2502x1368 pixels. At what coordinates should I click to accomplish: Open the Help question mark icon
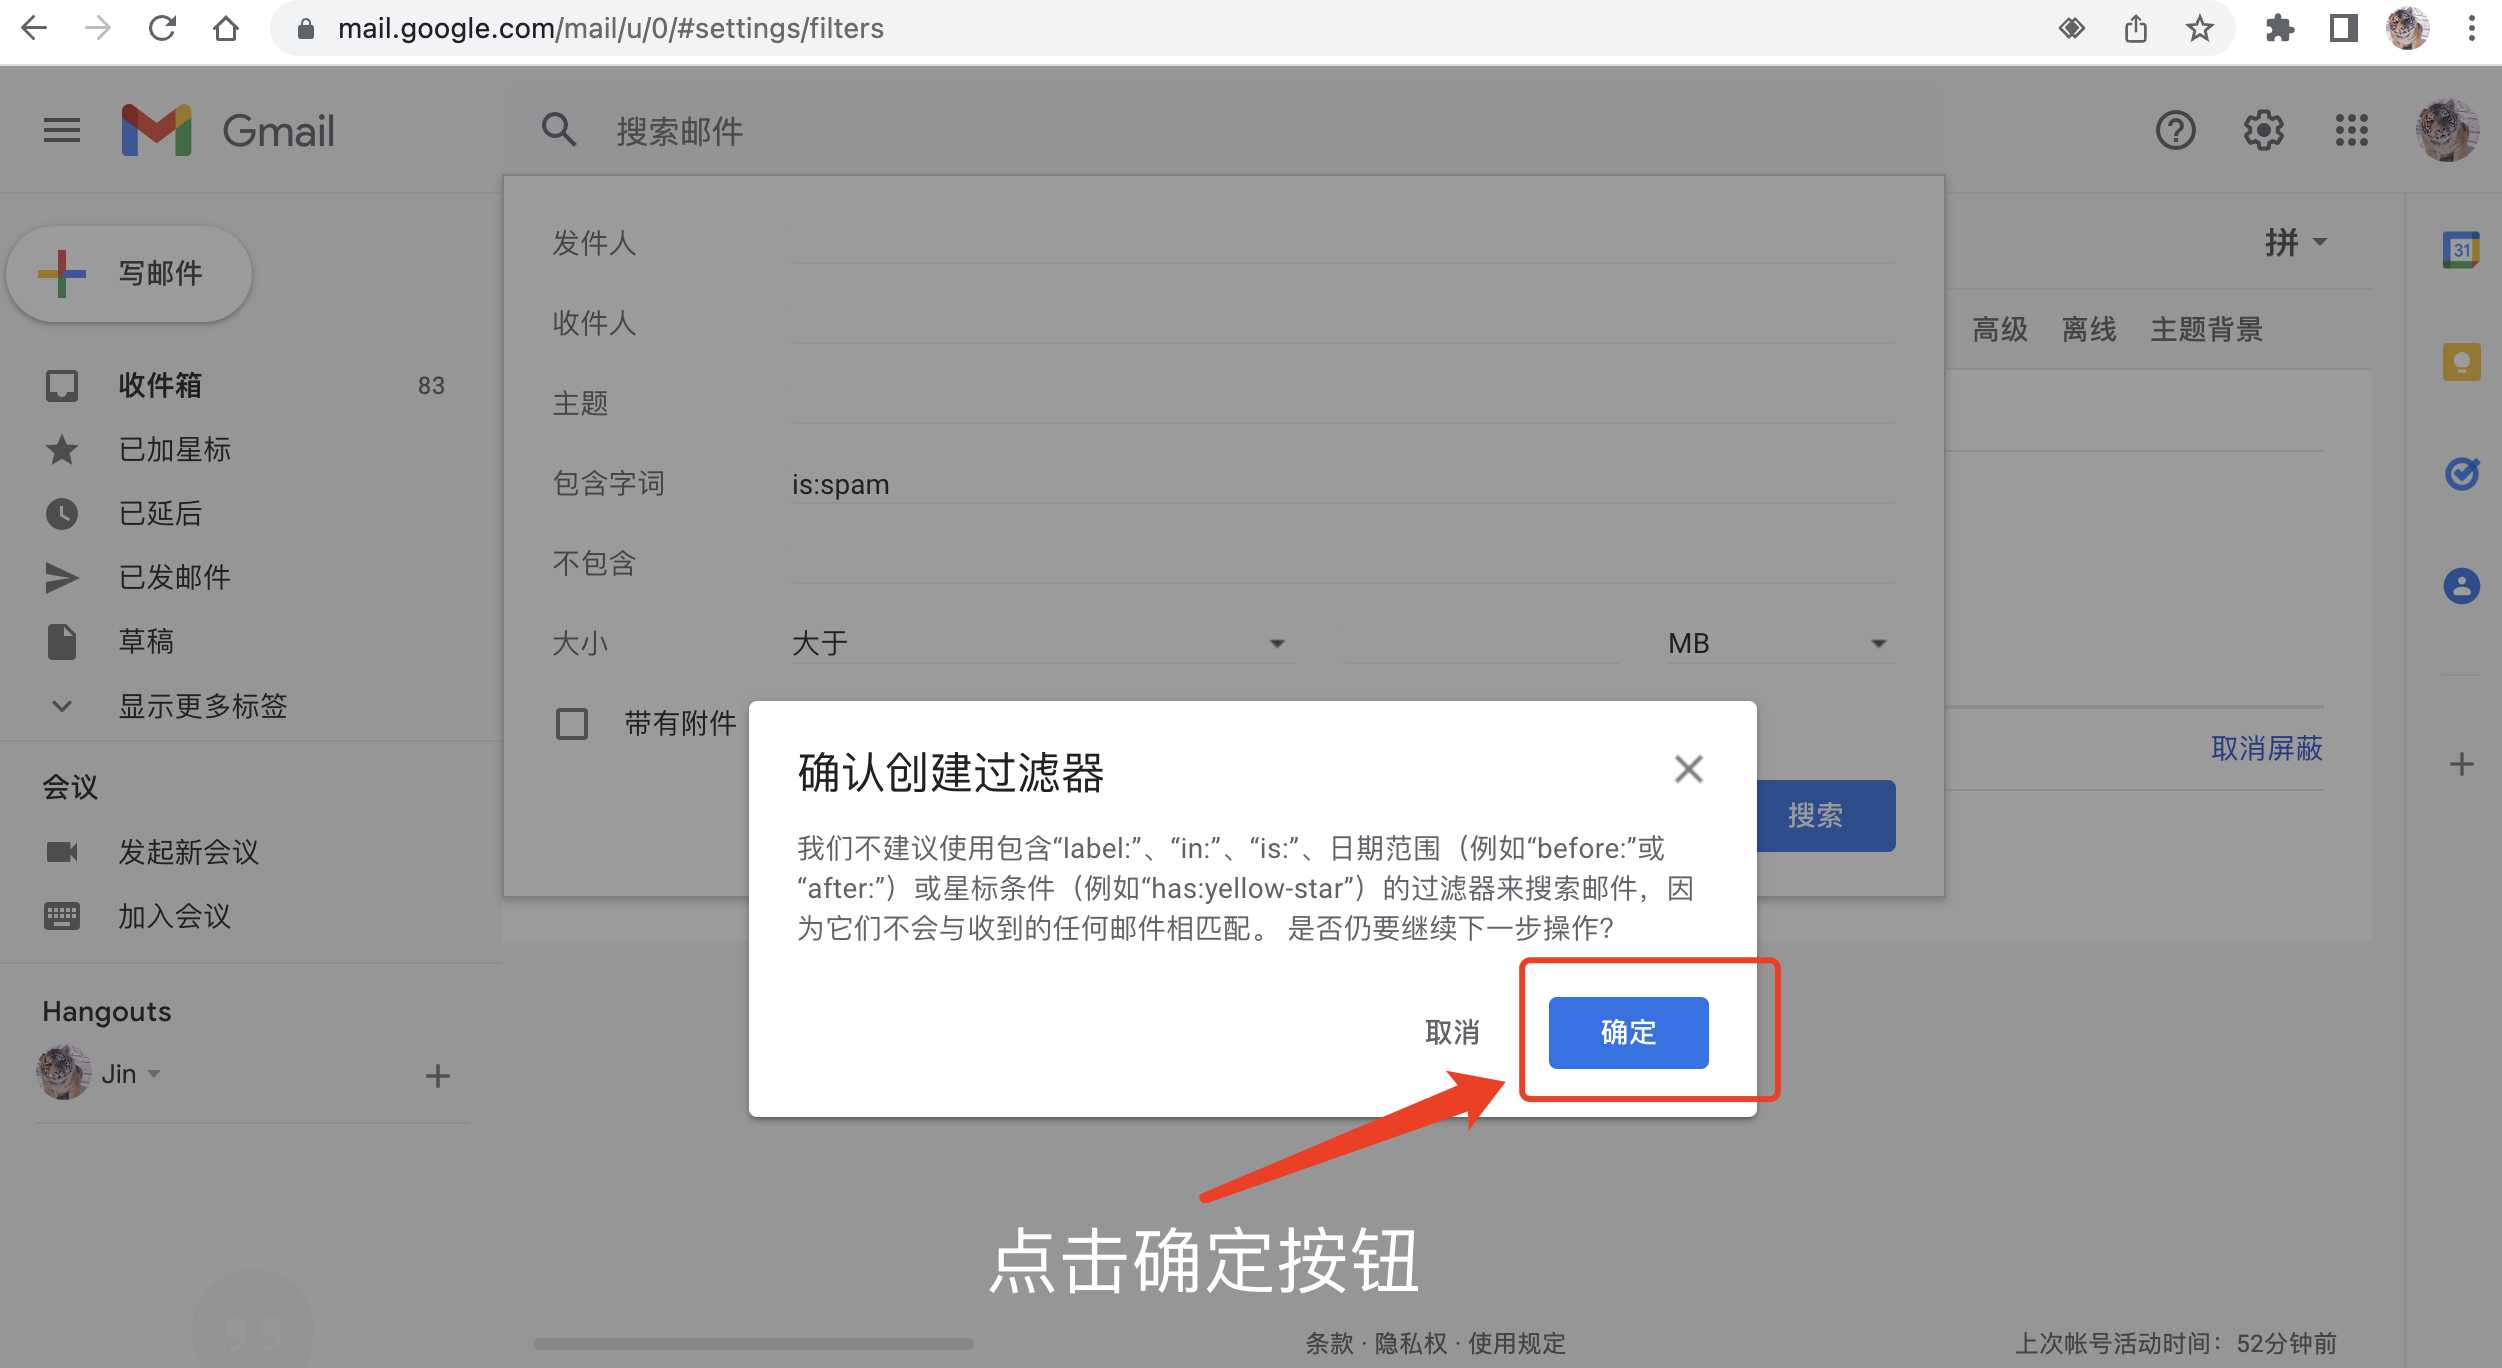coord(2174,130)
